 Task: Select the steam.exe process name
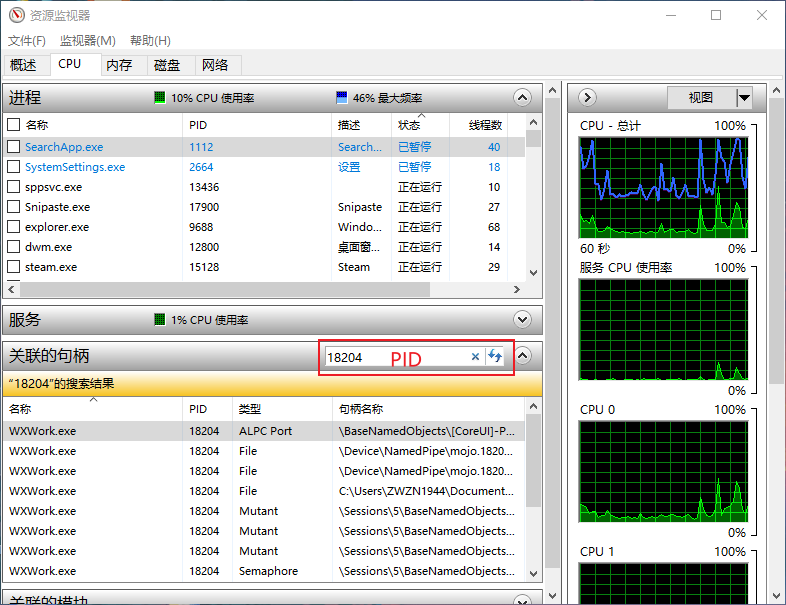[x=51, y=267]
